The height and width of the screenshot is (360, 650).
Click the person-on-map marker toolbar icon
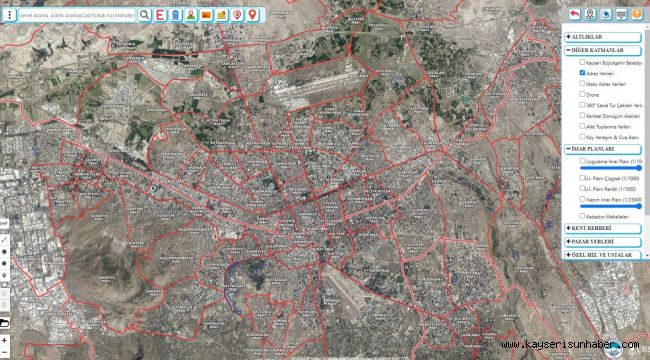191,15
